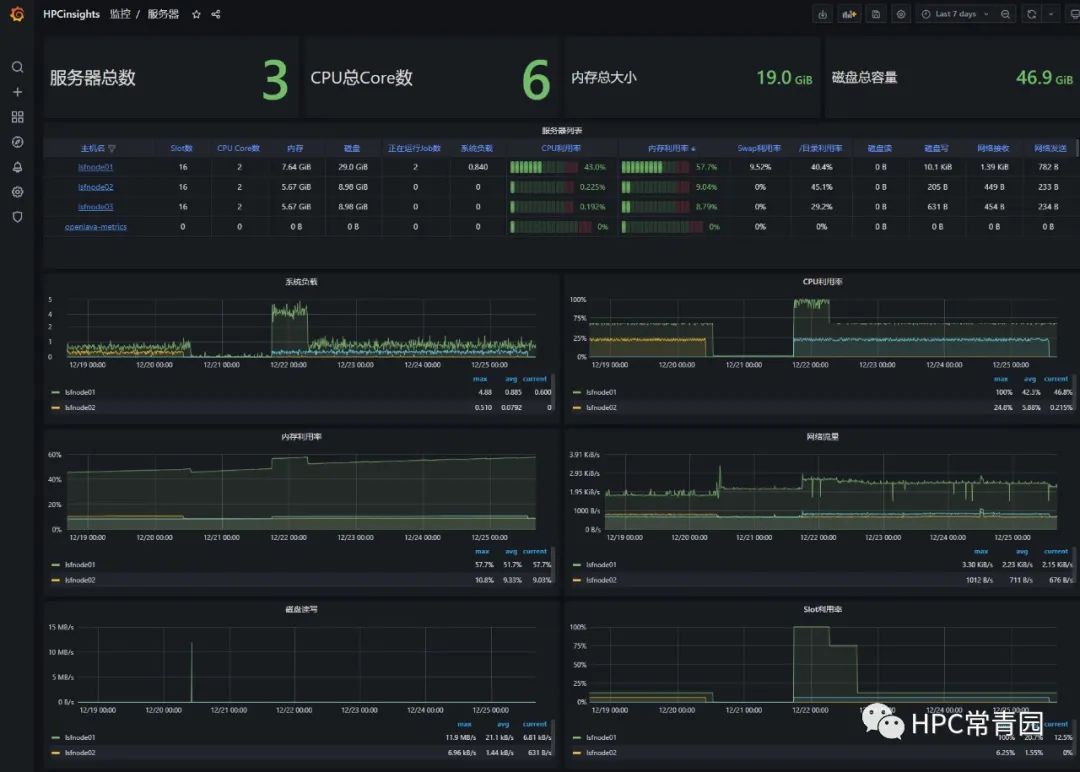Click the HPCinsights title text
The image size is (1080, 772).
(72, 14)
